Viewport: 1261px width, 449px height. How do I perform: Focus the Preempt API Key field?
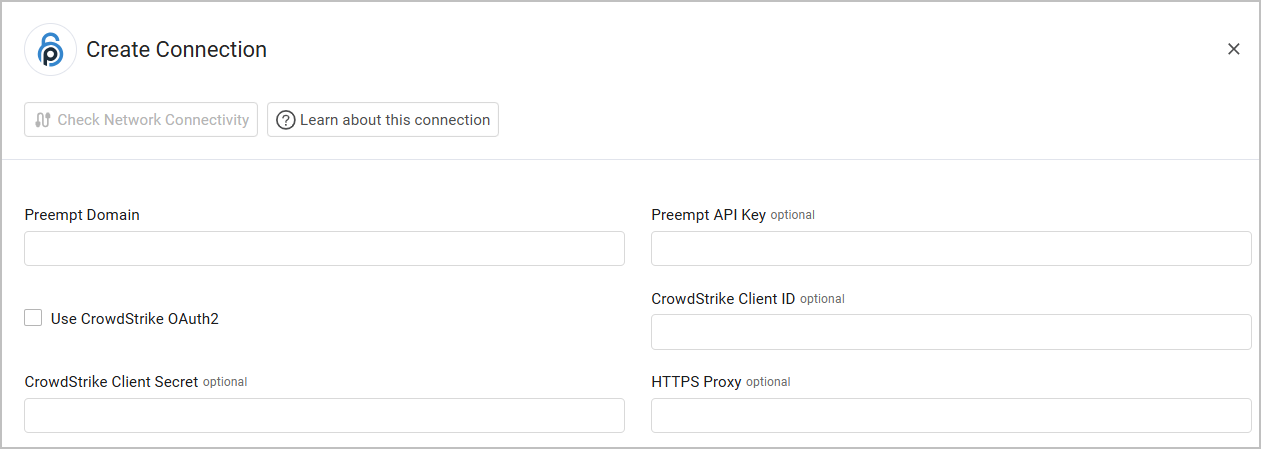pyautogui.click(x=951, y=249)
